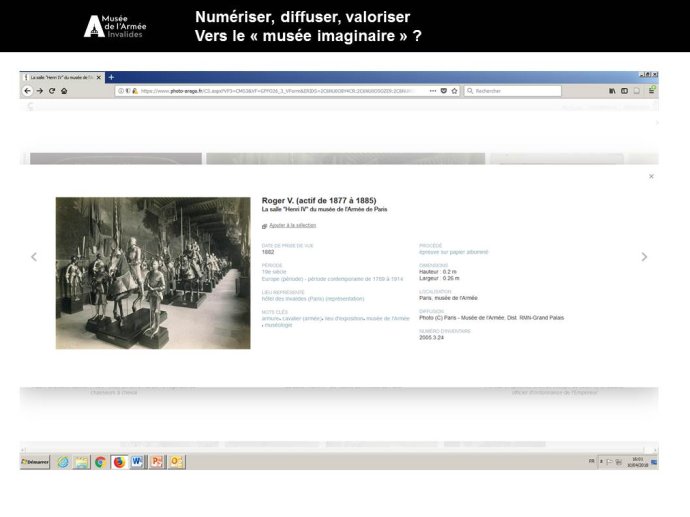Screen dimensions: 690x517
Task: Open Word from the taskbar
Action: pyautogui.click(x=137, y=462)
